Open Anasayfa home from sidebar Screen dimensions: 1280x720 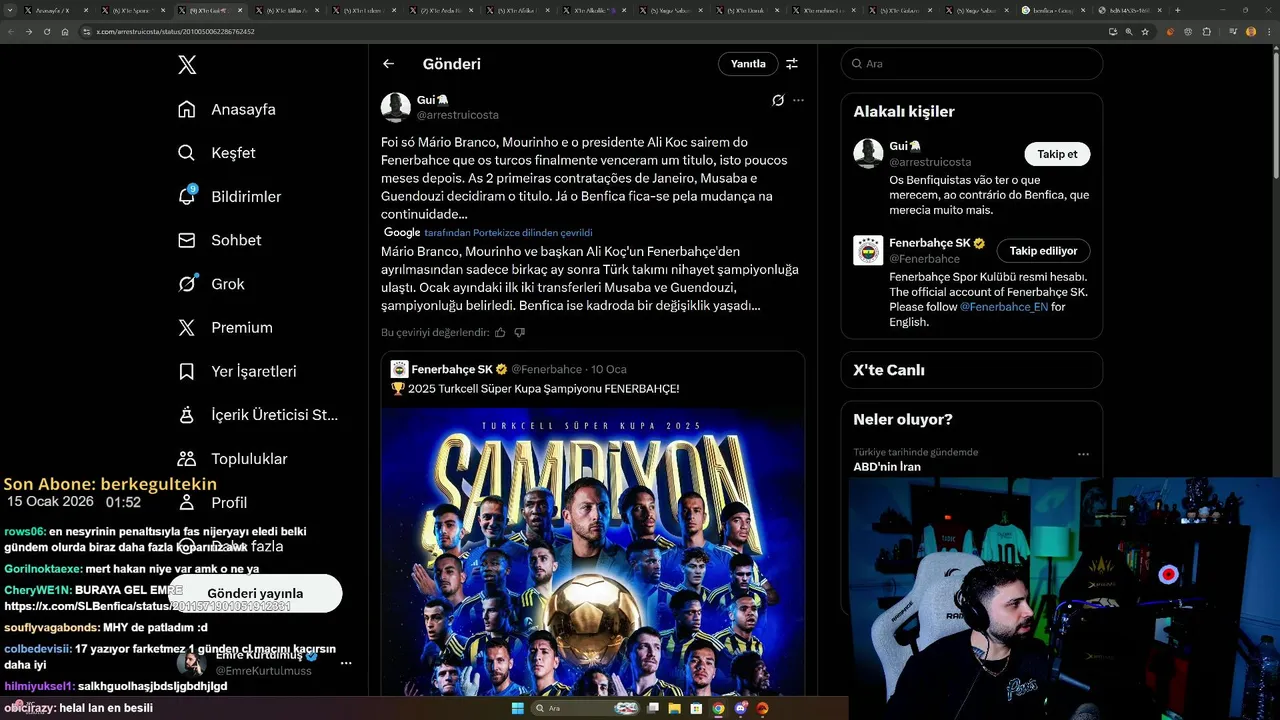coord(227,109)
